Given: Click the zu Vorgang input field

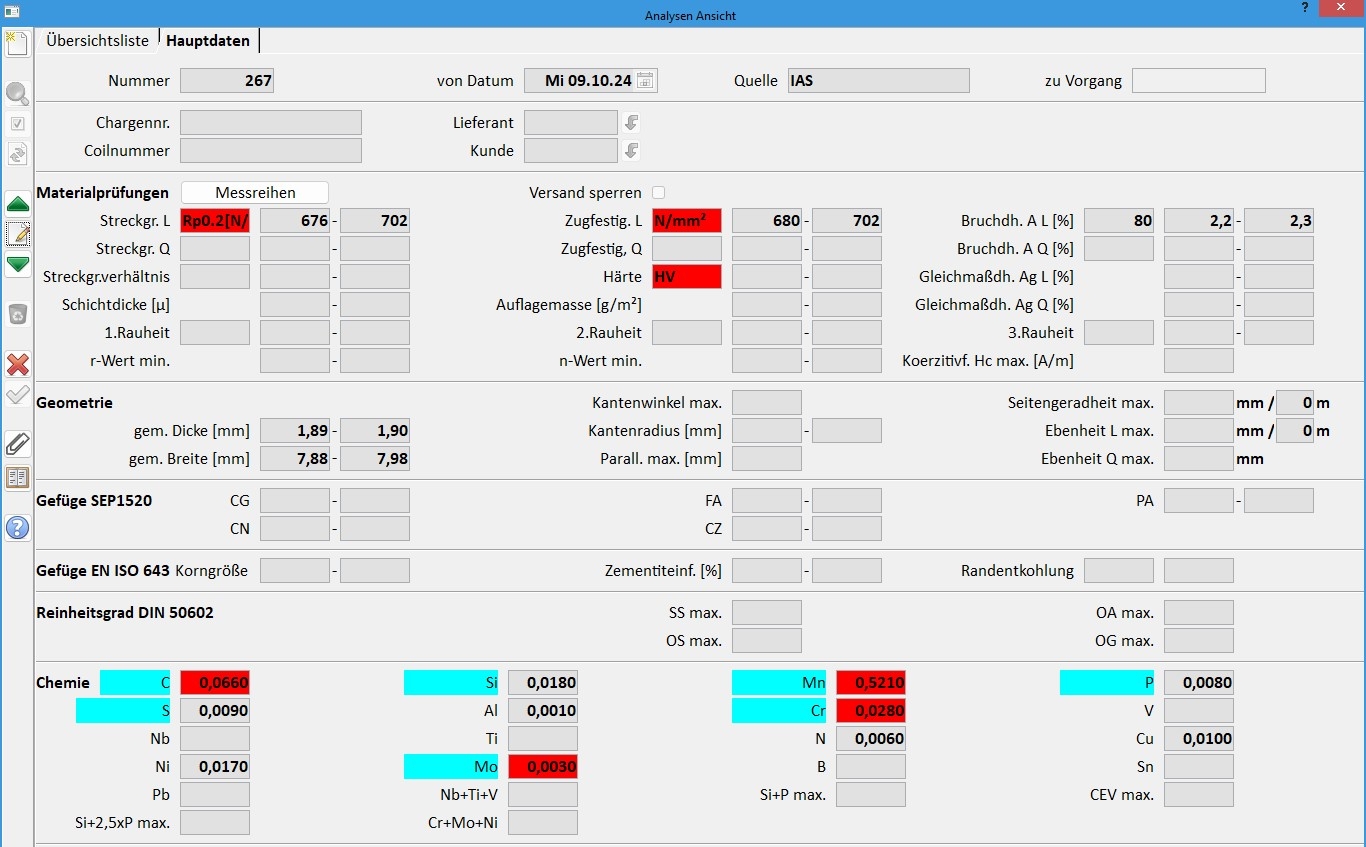Looking at the screenshot, I should point(1199,81).
